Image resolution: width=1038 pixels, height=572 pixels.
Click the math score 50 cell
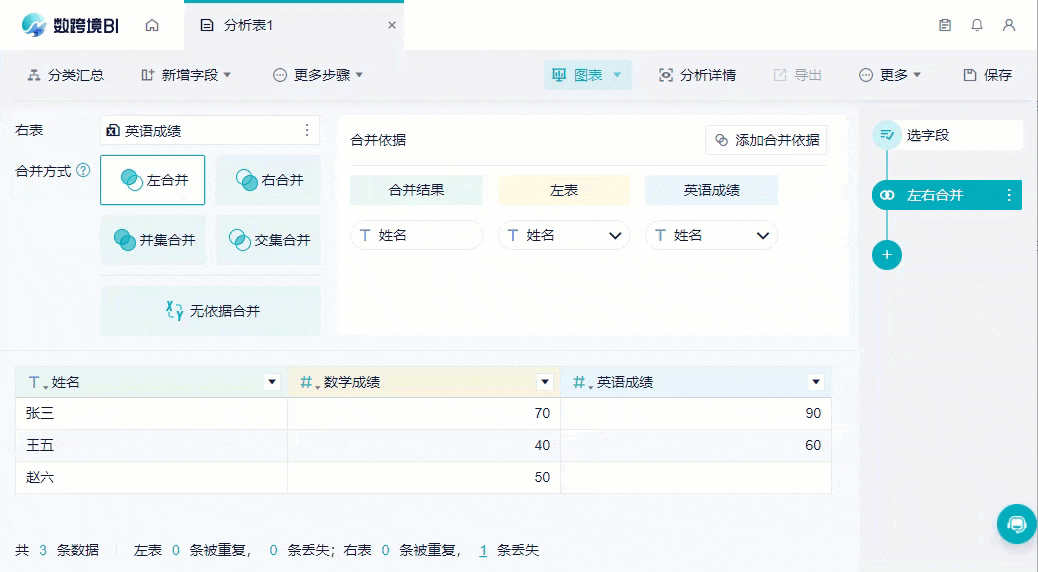pyautogui.click(x=424, y=477)
